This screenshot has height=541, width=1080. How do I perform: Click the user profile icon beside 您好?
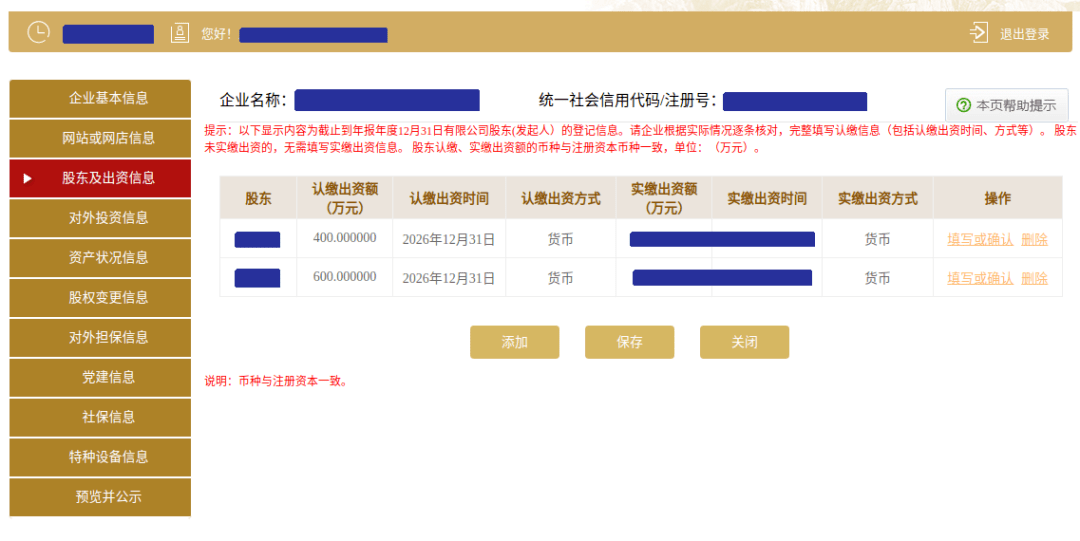coord(180,33)
